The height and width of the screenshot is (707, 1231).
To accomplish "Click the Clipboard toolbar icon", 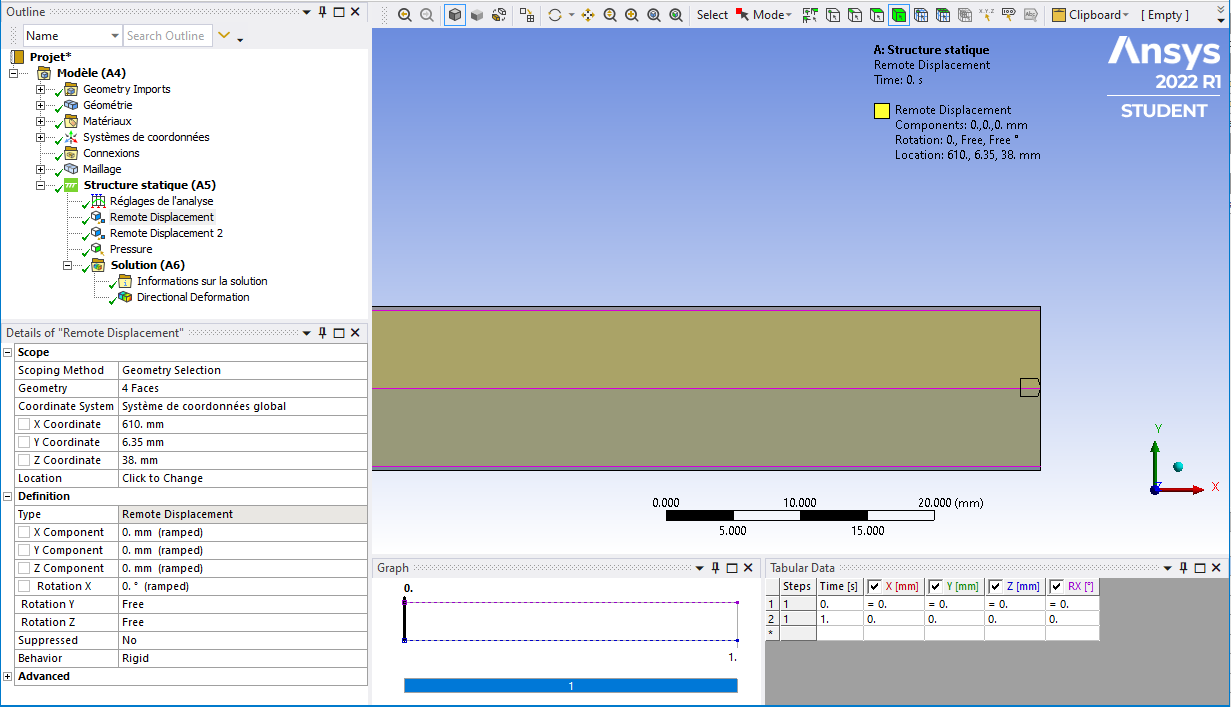I will [1060, 15].
